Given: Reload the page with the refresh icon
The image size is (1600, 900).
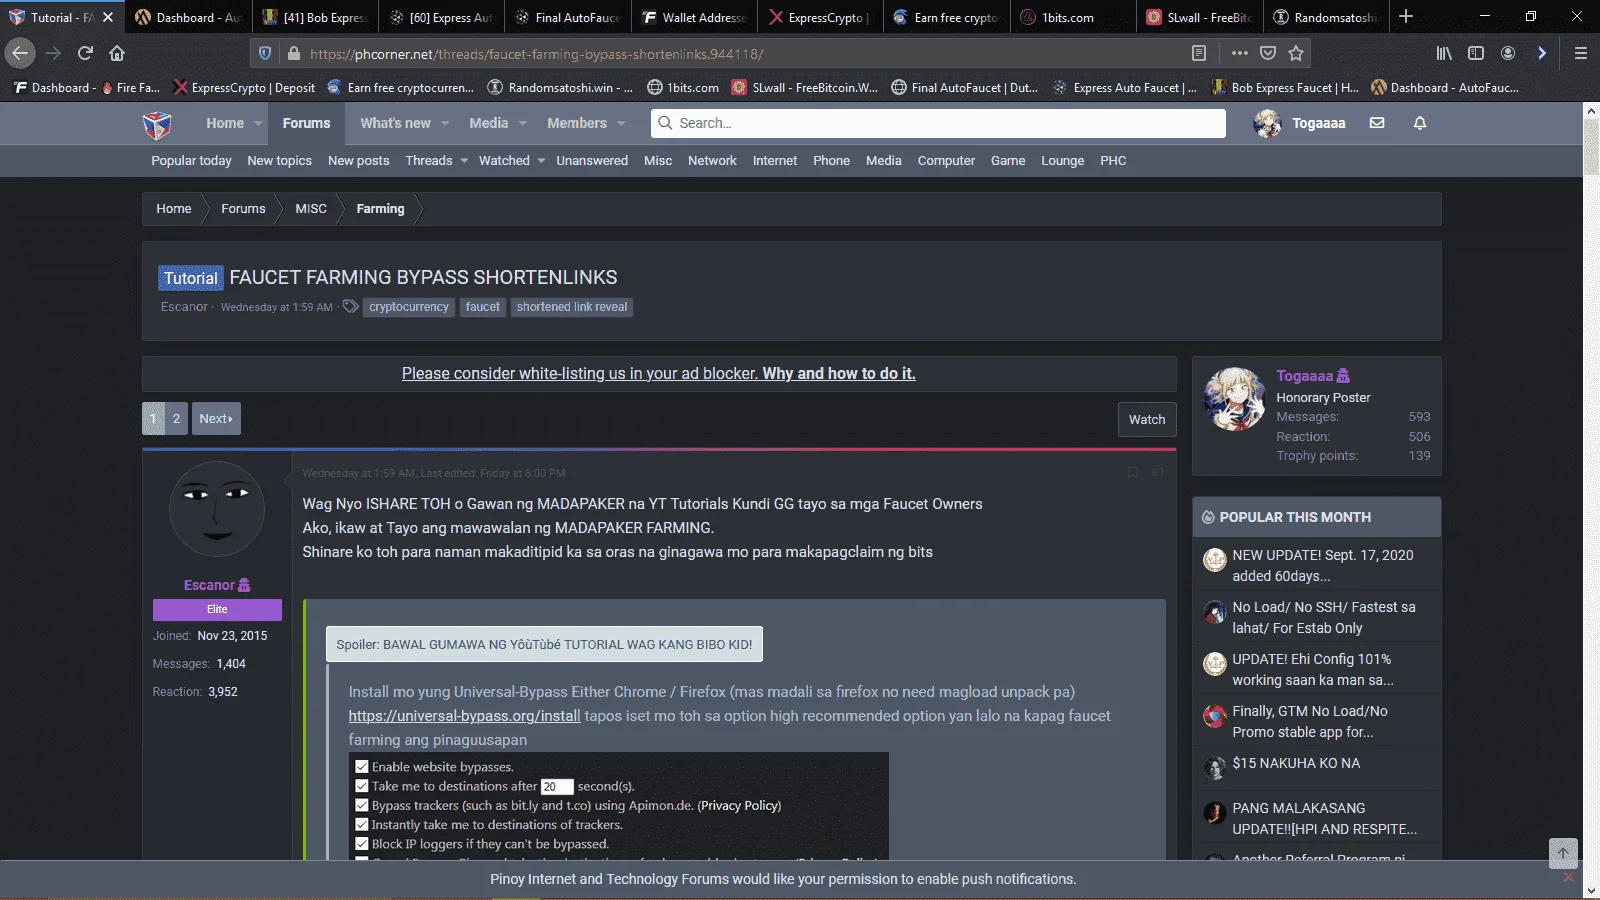Looking at the screenshot, I should tap(85, 53).
